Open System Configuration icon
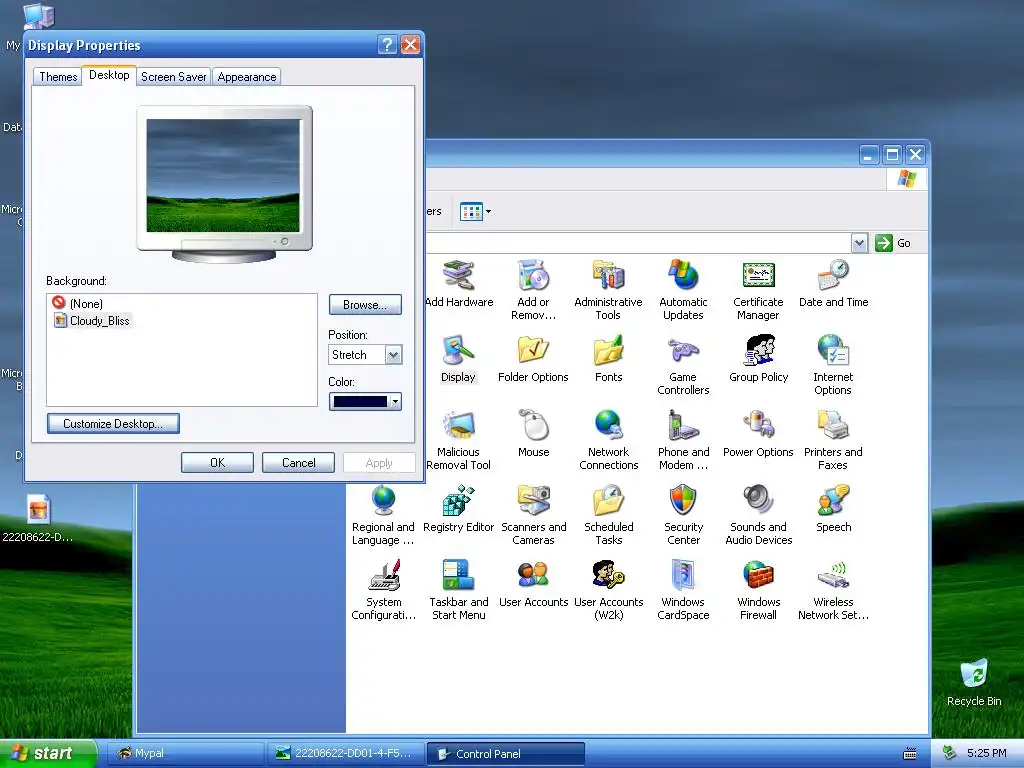1024x768 pixels. [383, 577]
